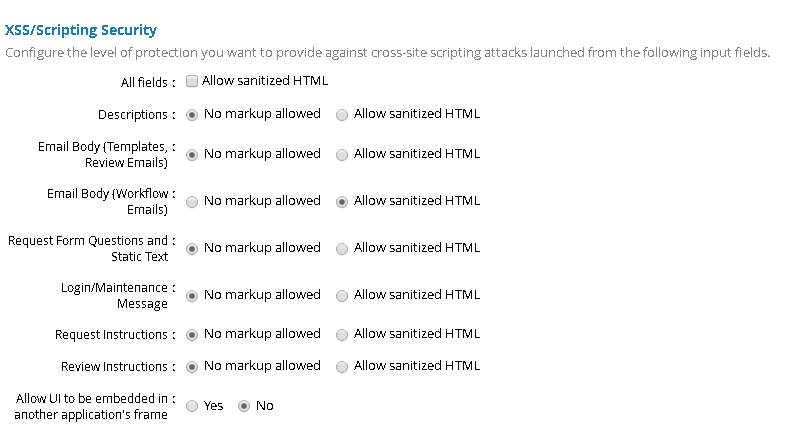Click the XSS/Scripting Security heading
The image size is (799, 431).
click(81, 31)
